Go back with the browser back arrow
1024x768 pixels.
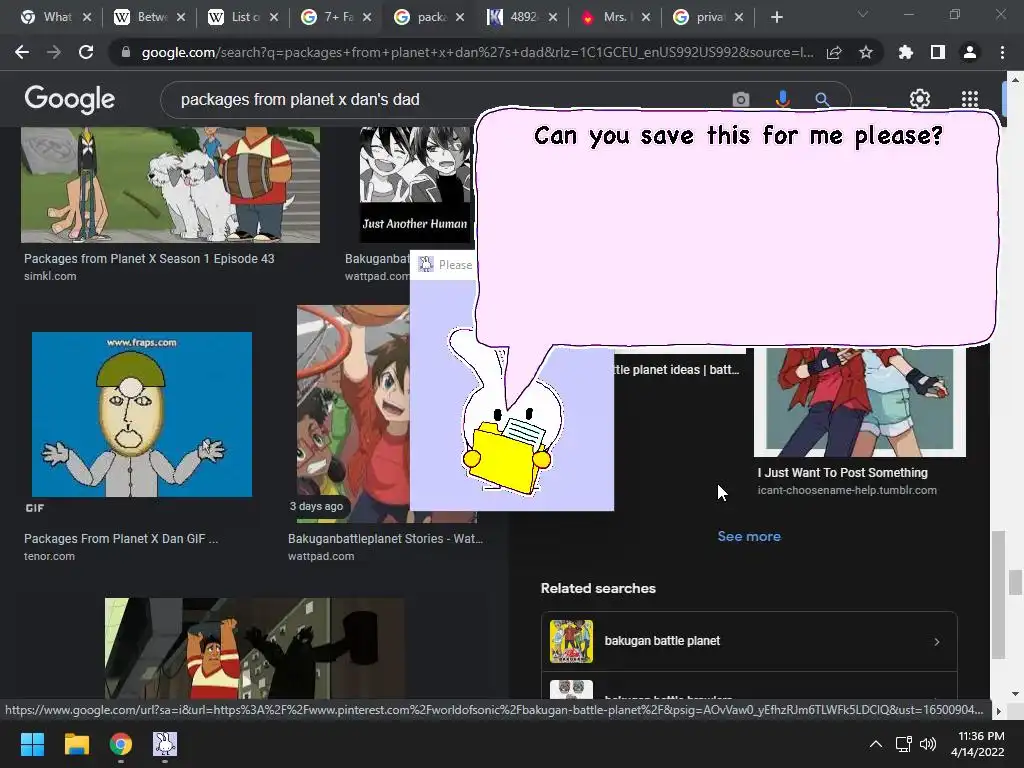(22, 52)
